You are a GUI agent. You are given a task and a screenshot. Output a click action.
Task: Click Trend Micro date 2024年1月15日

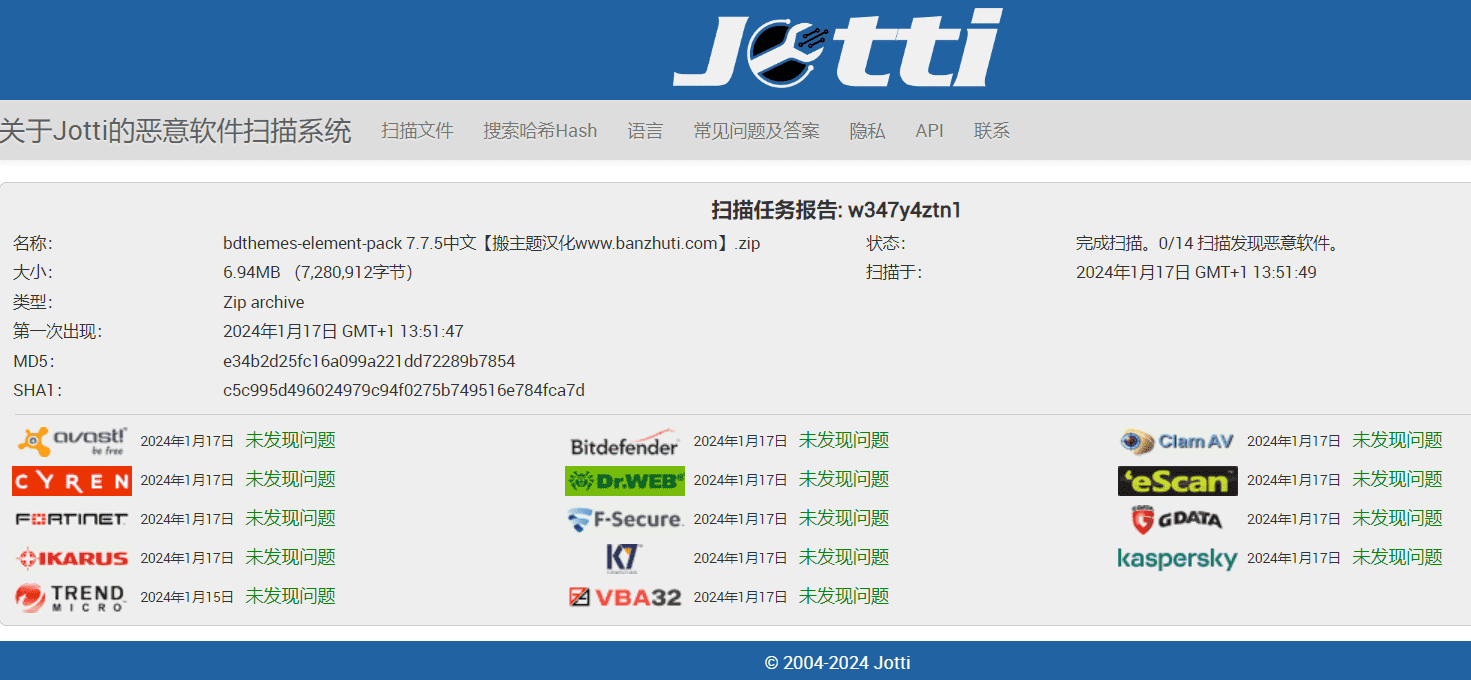click(x=187, y=597)
